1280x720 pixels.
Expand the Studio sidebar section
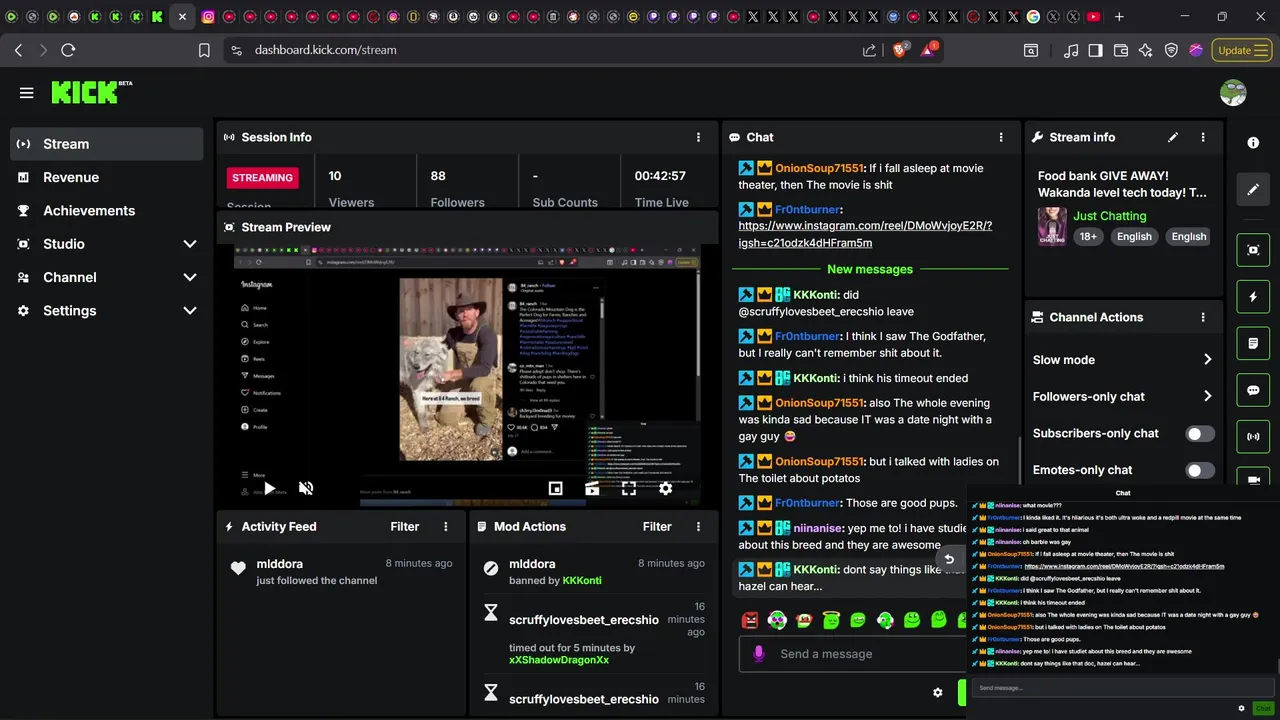(190, 244)
